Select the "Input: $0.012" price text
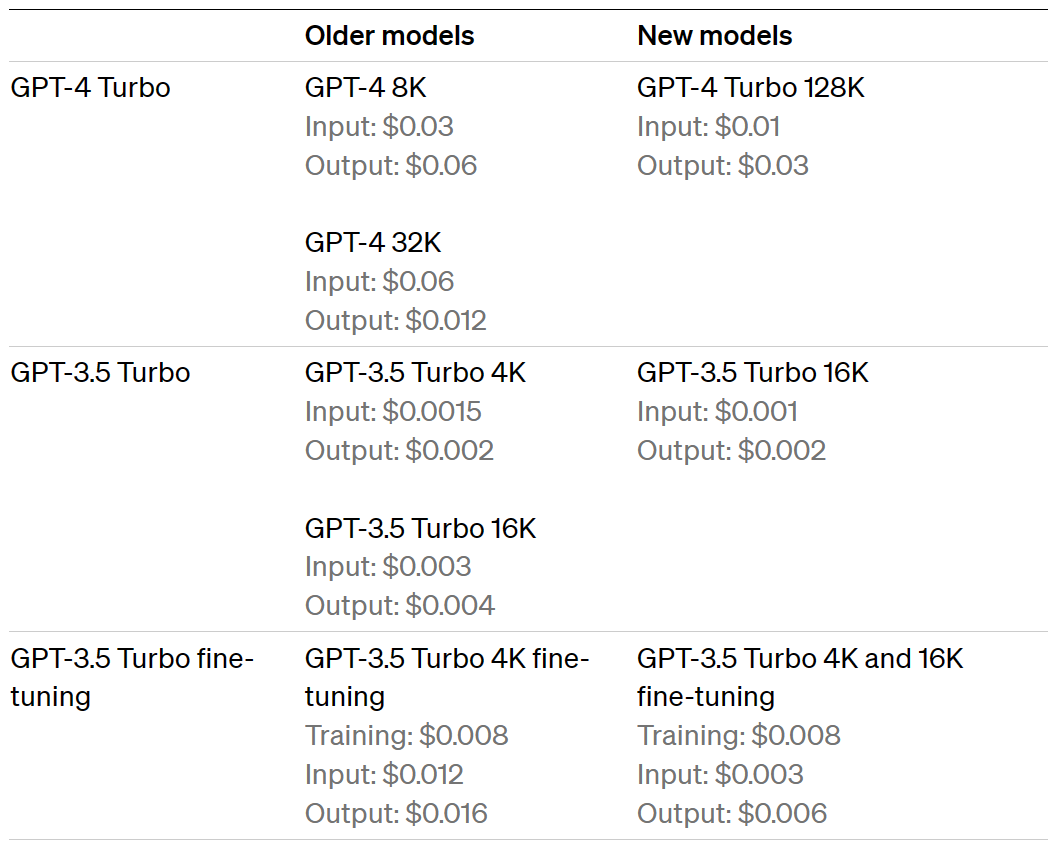This screenshot has height=849, width=1057. [384, 775]
